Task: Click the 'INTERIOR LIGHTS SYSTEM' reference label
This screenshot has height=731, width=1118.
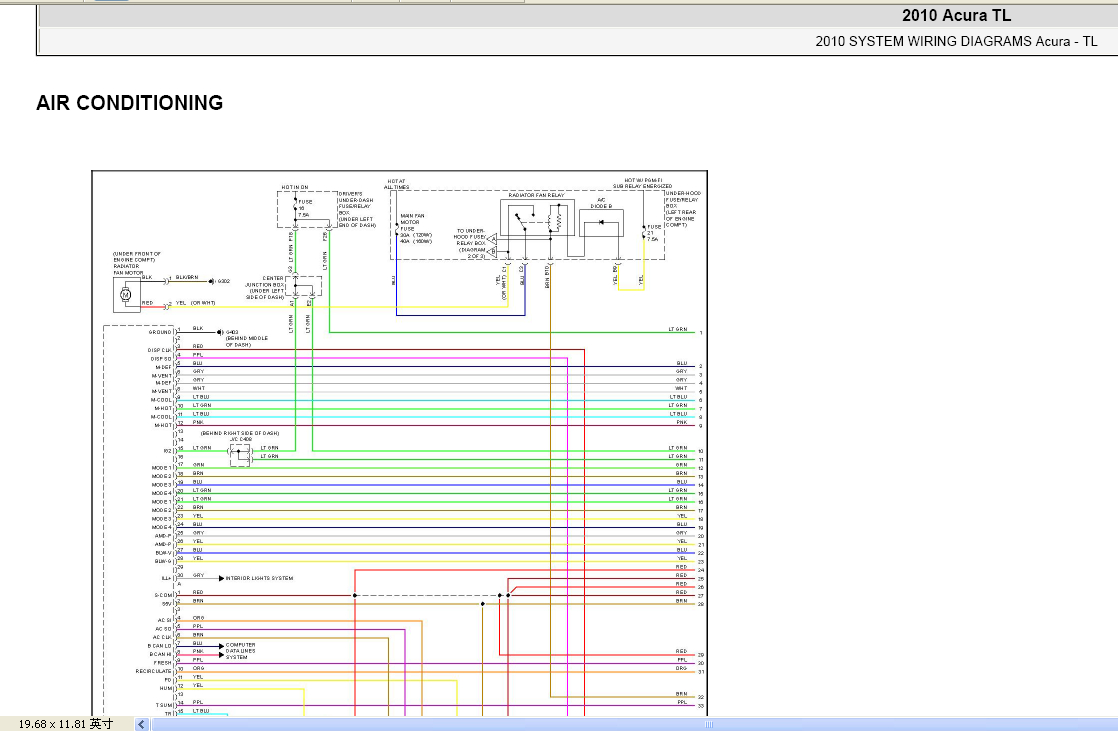Action: pos(259,578)
